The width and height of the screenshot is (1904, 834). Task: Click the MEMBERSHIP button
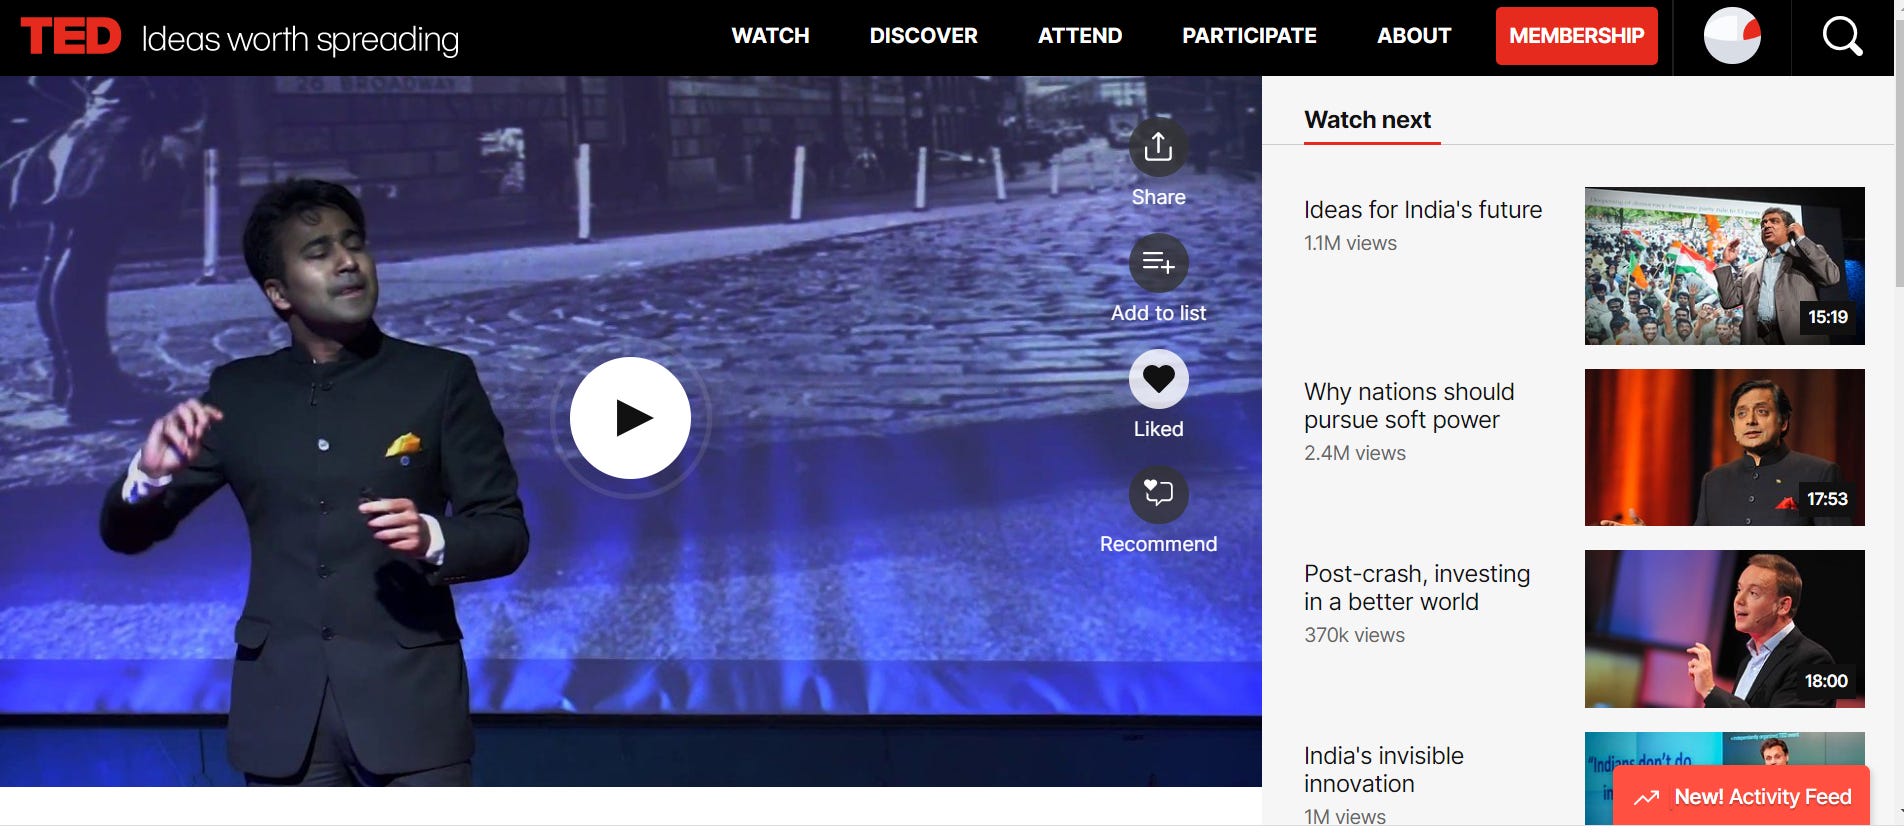point(1576,36)
